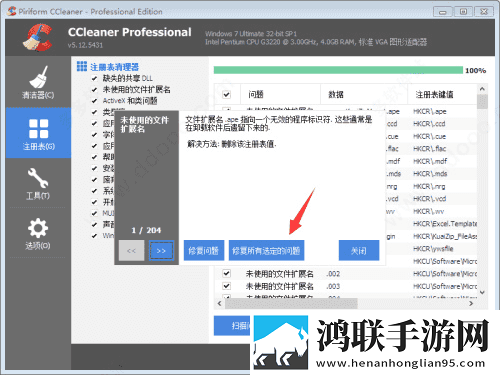The width and height of the screenshot is (500, 375).
Task: Sort by the 问题 column header
Action: [256, 95]
